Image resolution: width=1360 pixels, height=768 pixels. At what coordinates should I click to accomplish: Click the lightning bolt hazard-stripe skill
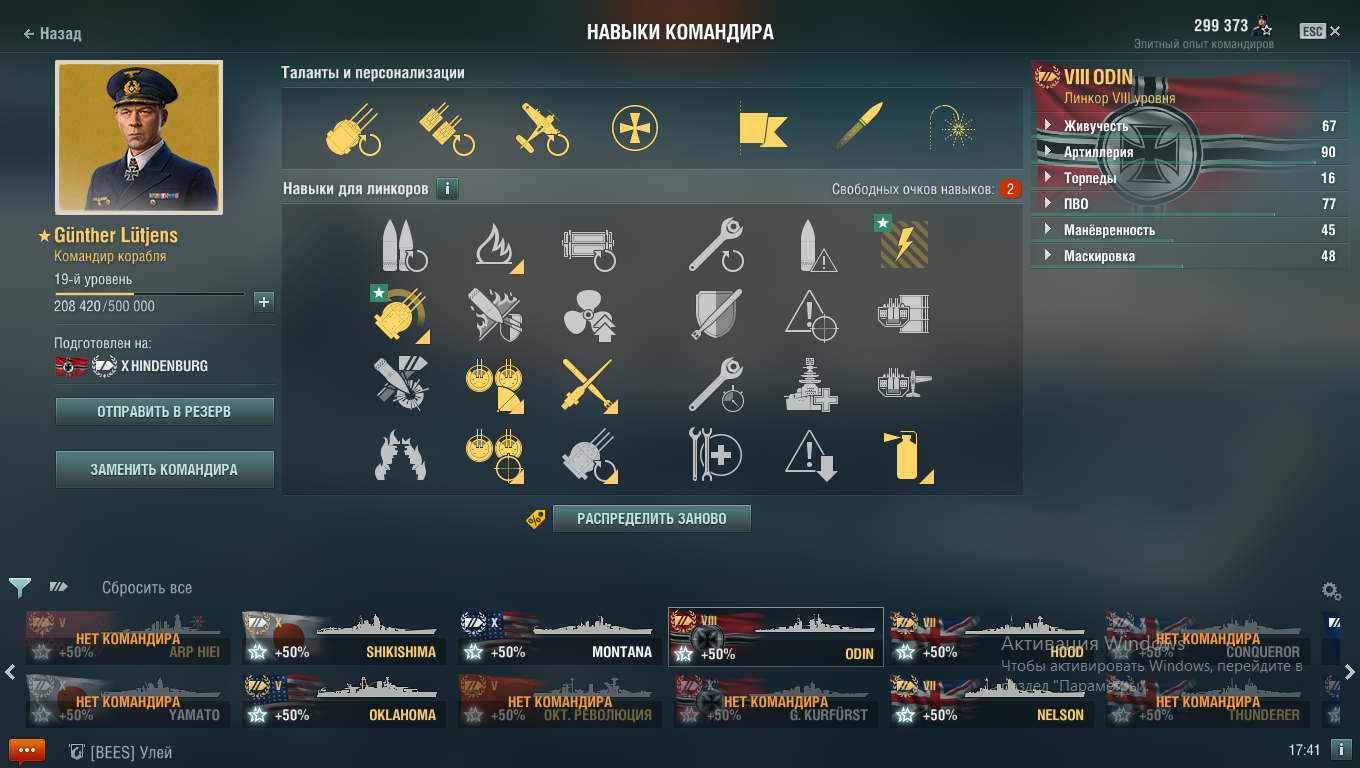[x=903, y=244]
